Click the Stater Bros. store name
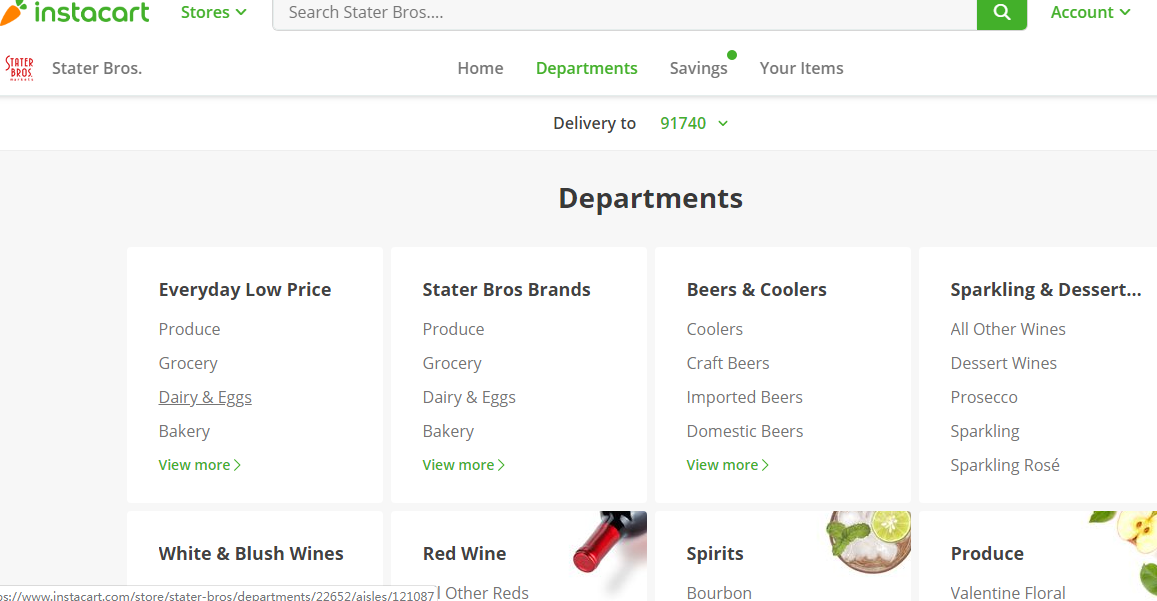This screenshot has width=1157, height=601. [97, 68]
